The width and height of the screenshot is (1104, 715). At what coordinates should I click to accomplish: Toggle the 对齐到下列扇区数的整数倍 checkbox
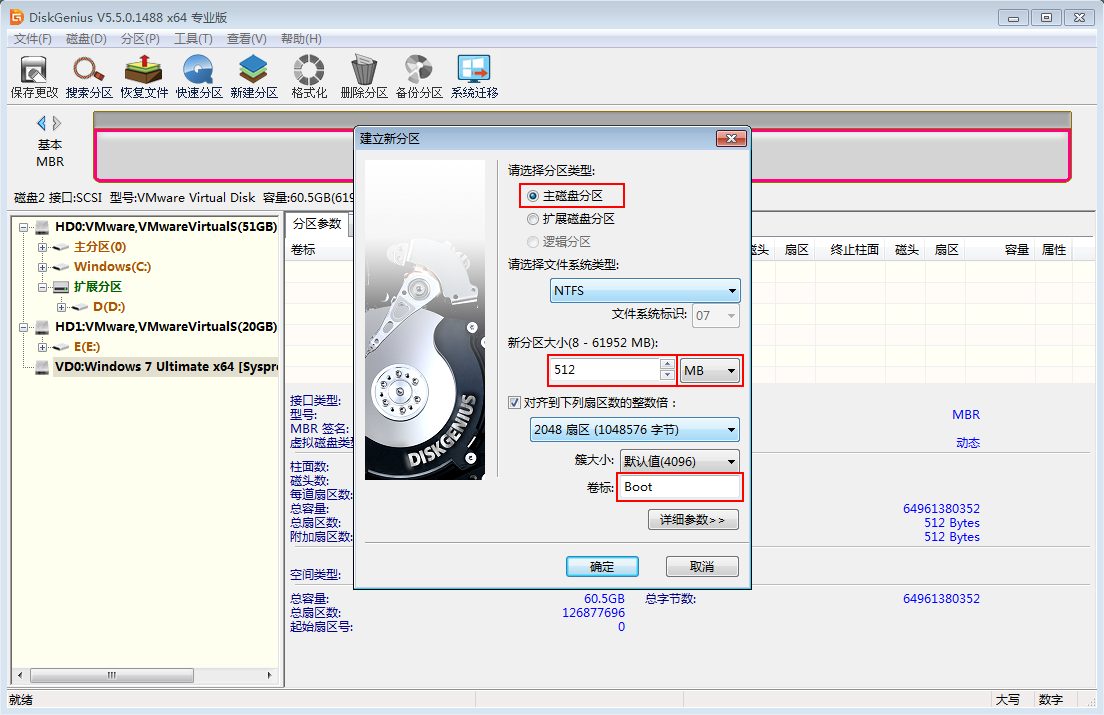(x=515, y=403)
